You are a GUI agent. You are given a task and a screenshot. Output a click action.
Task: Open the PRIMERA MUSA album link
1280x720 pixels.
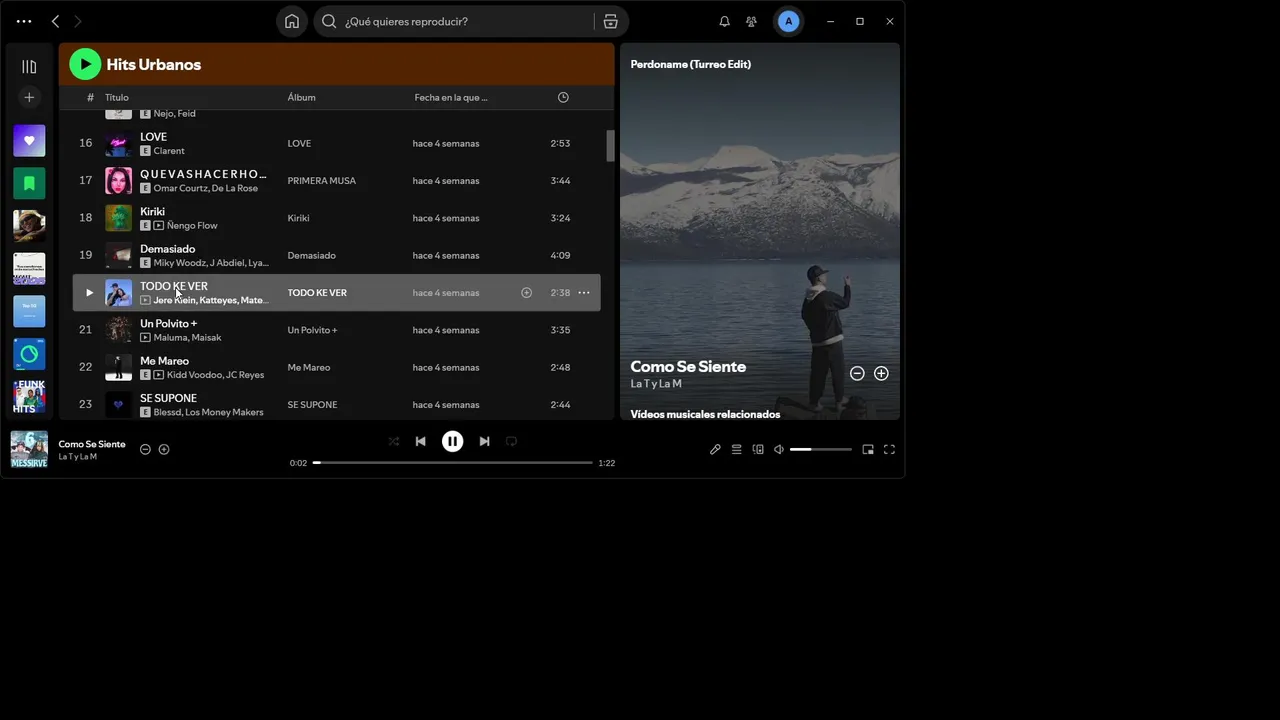321,181
